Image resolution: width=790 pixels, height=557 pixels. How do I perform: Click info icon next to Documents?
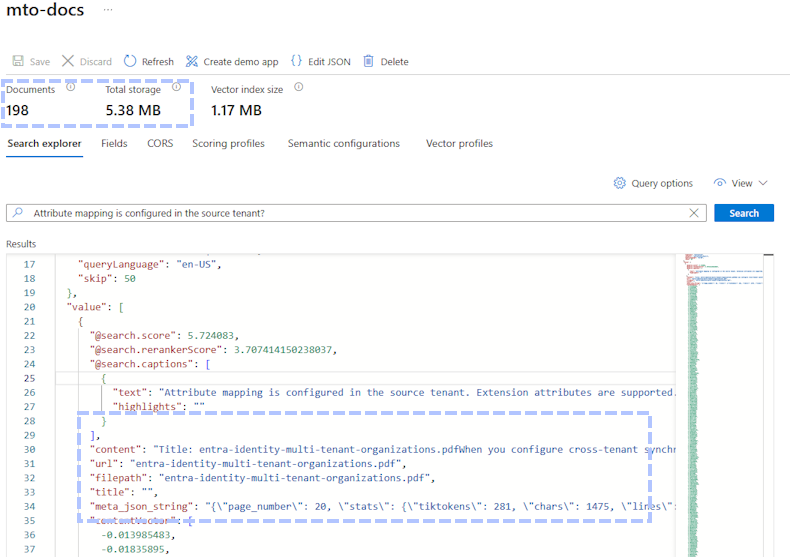70,88
